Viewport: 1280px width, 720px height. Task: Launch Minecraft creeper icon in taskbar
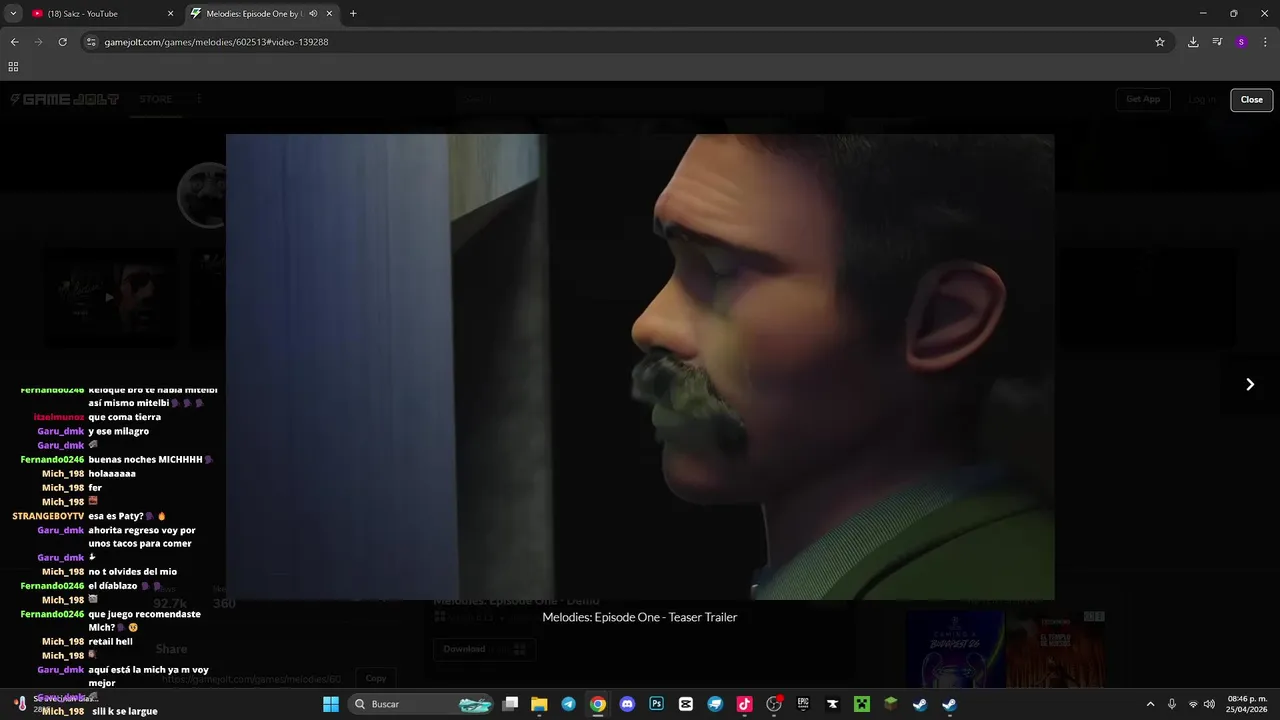pos(861,704)
